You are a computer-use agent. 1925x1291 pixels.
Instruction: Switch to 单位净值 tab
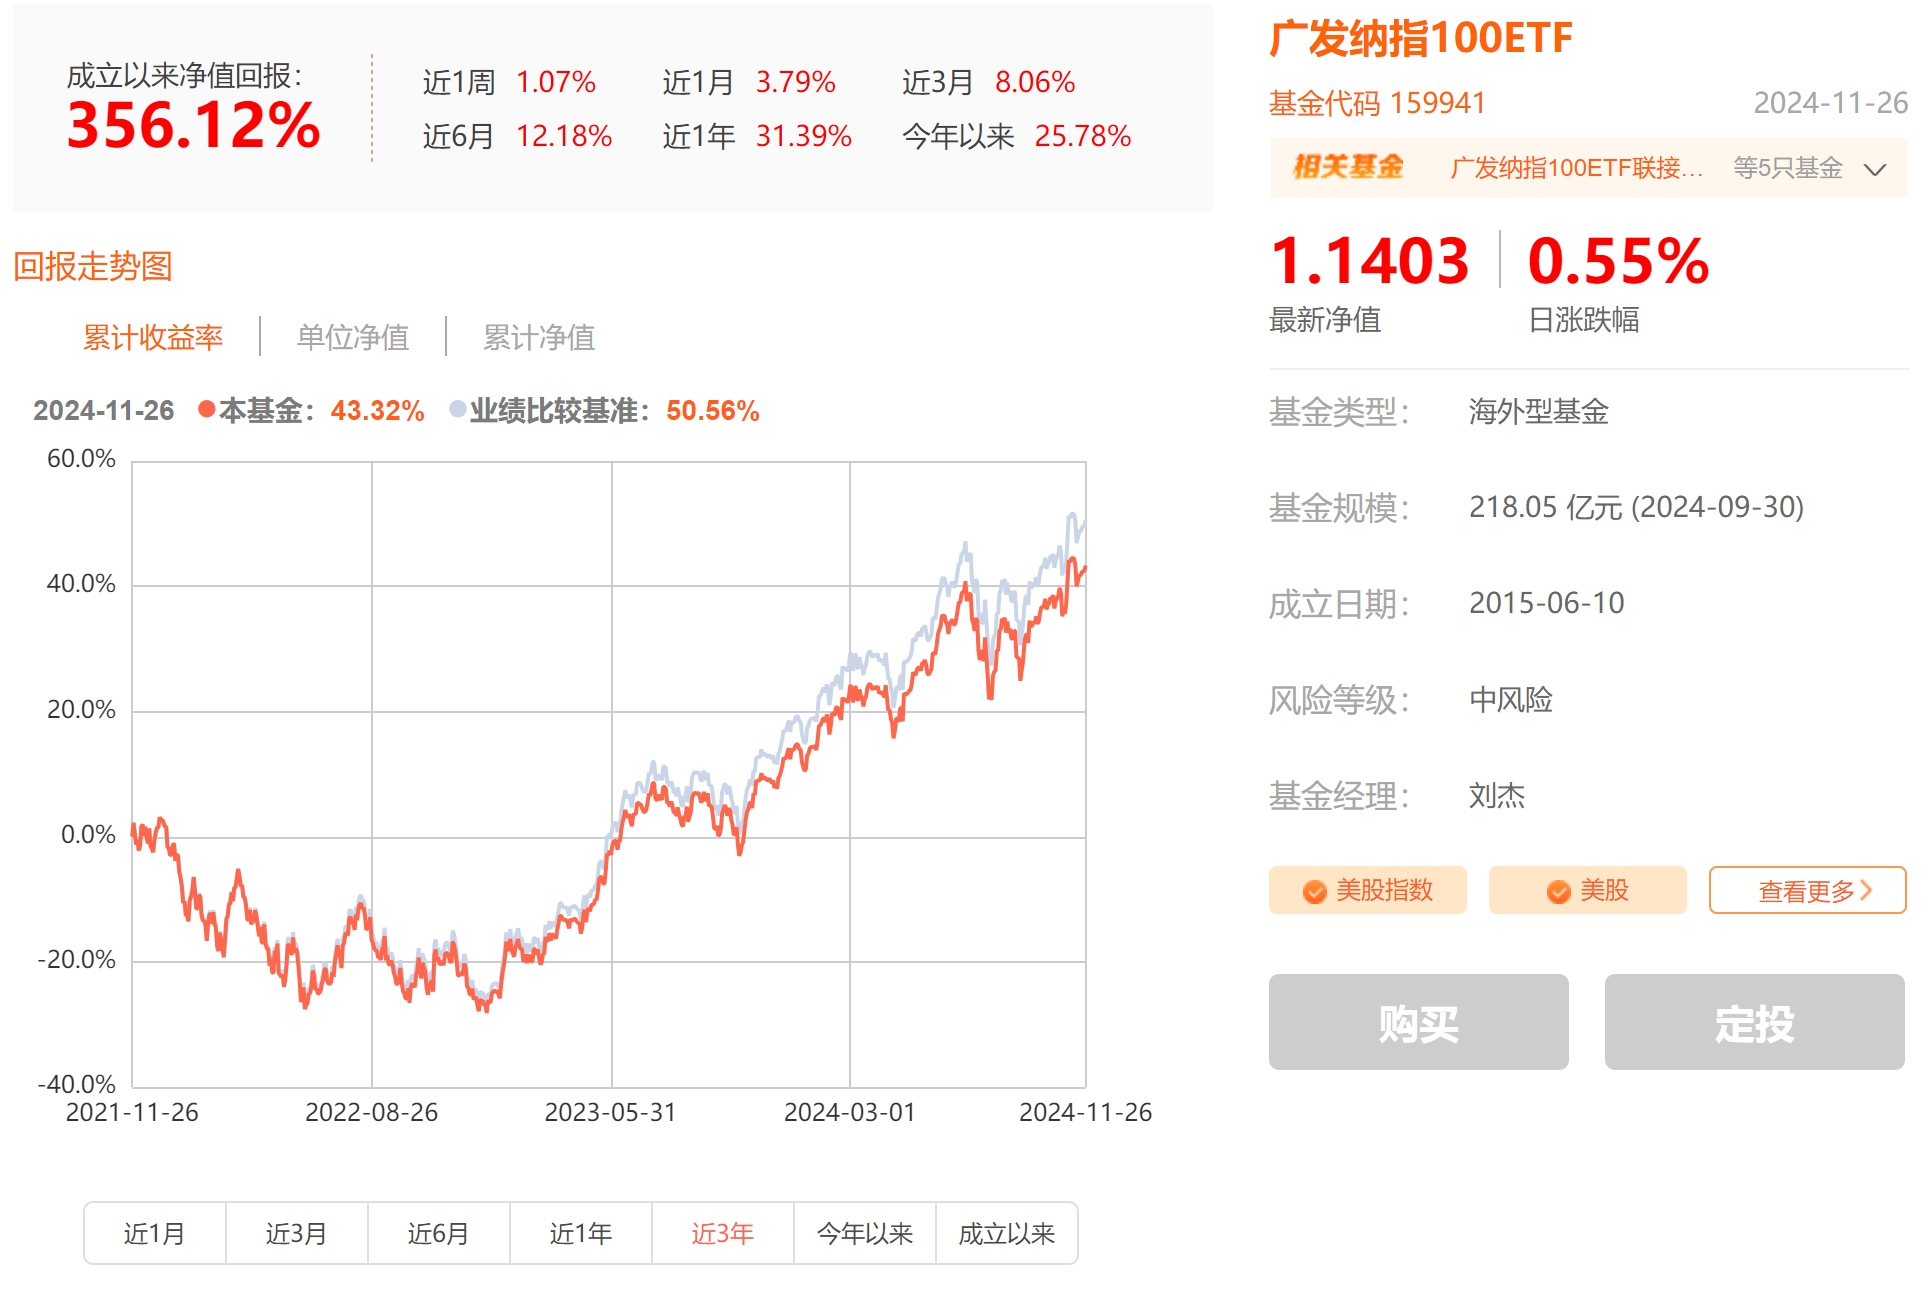[x=353, y=337]
